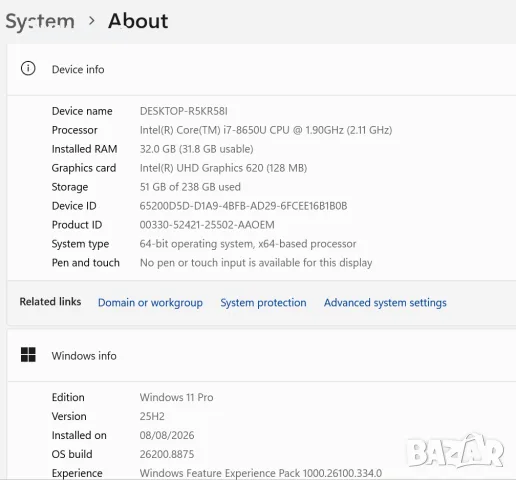Click the System type label
The width and height of the screenshot is (516, 480).
click(x=80, y=244)
